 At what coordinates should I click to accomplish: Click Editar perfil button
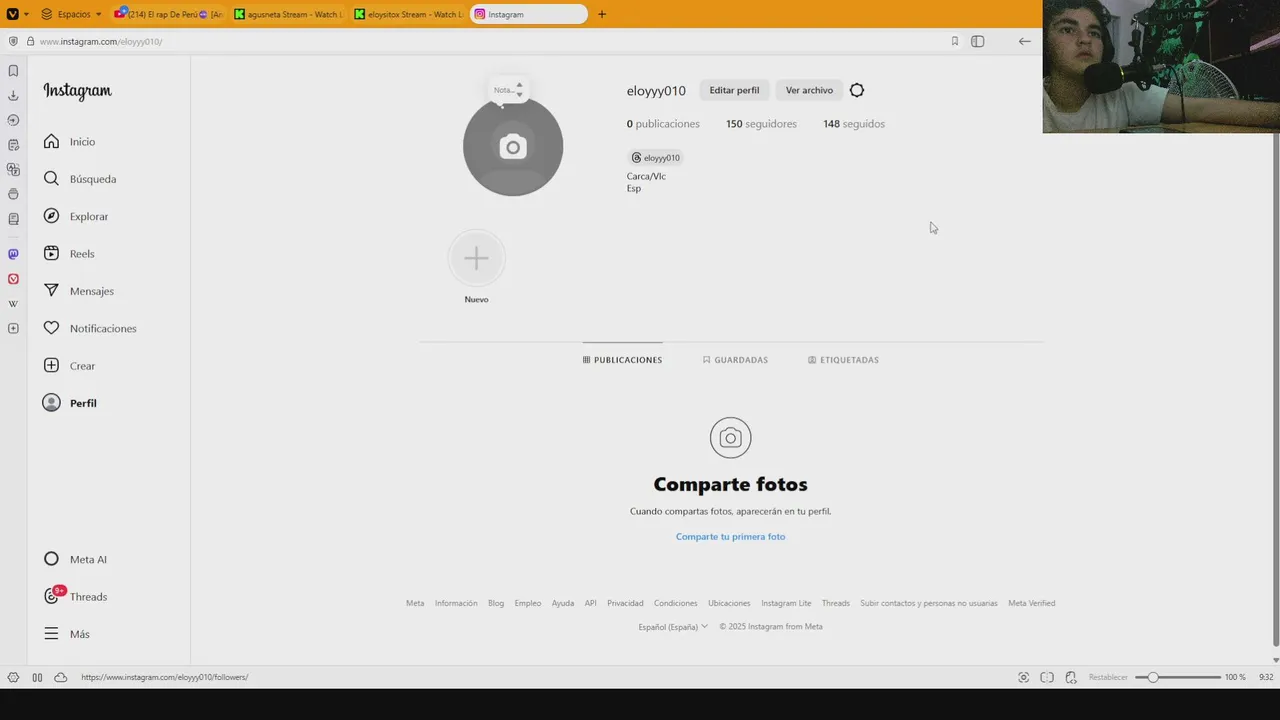coord(734,90)
